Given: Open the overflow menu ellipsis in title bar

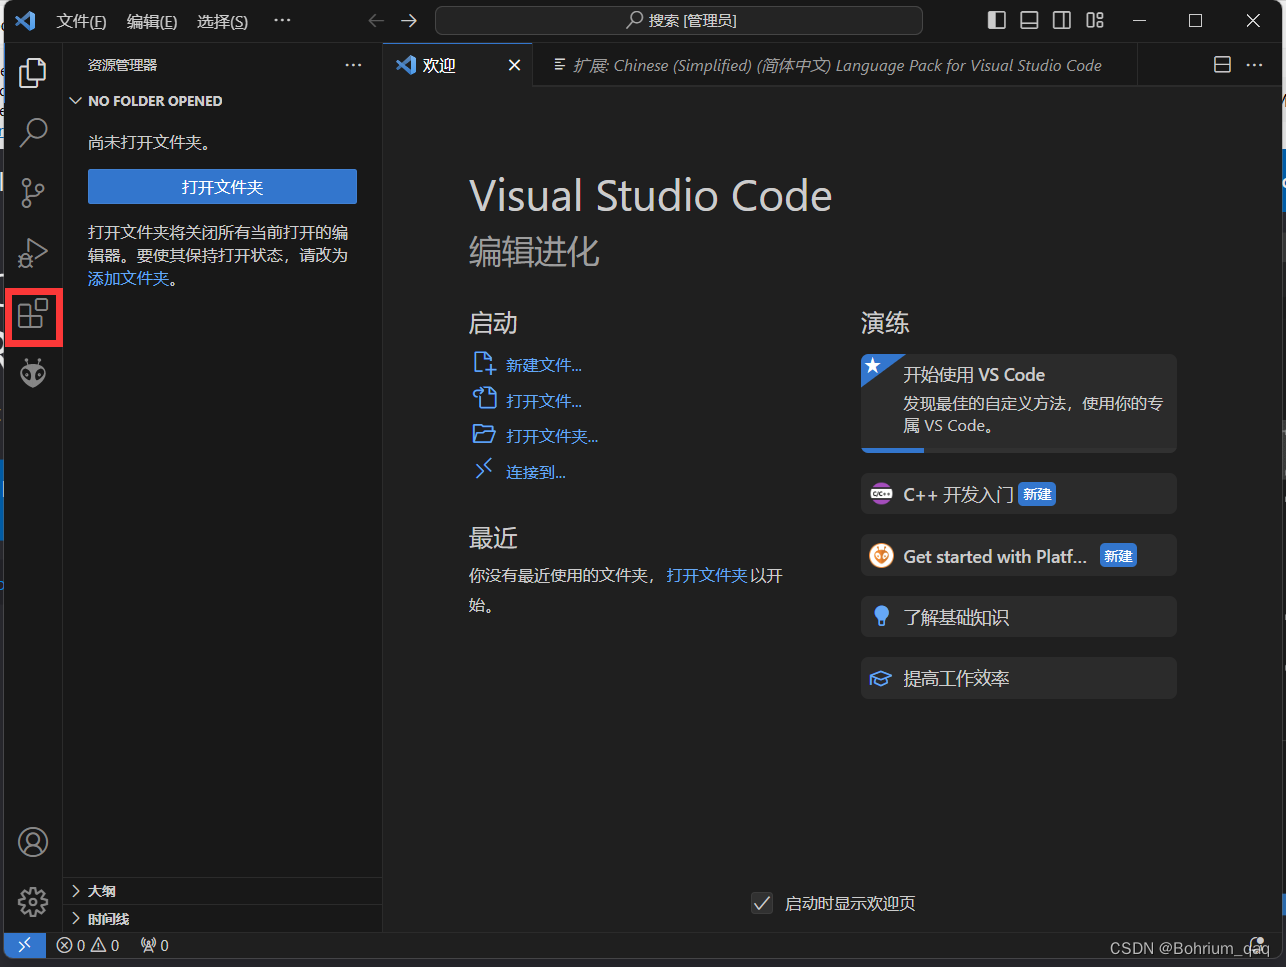Looking at the screenshot, I should [283, 20].
